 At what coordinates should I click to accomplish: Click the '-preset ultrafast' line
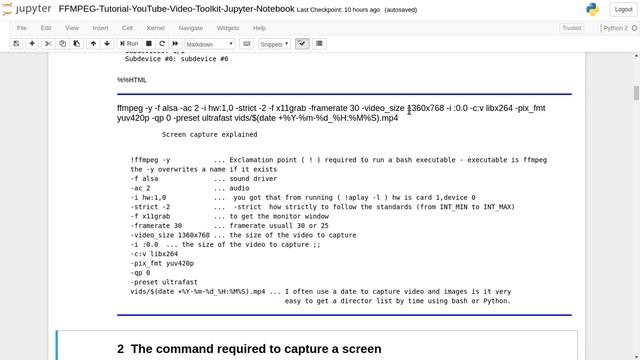pyautogui.click(x=164, y=282)
